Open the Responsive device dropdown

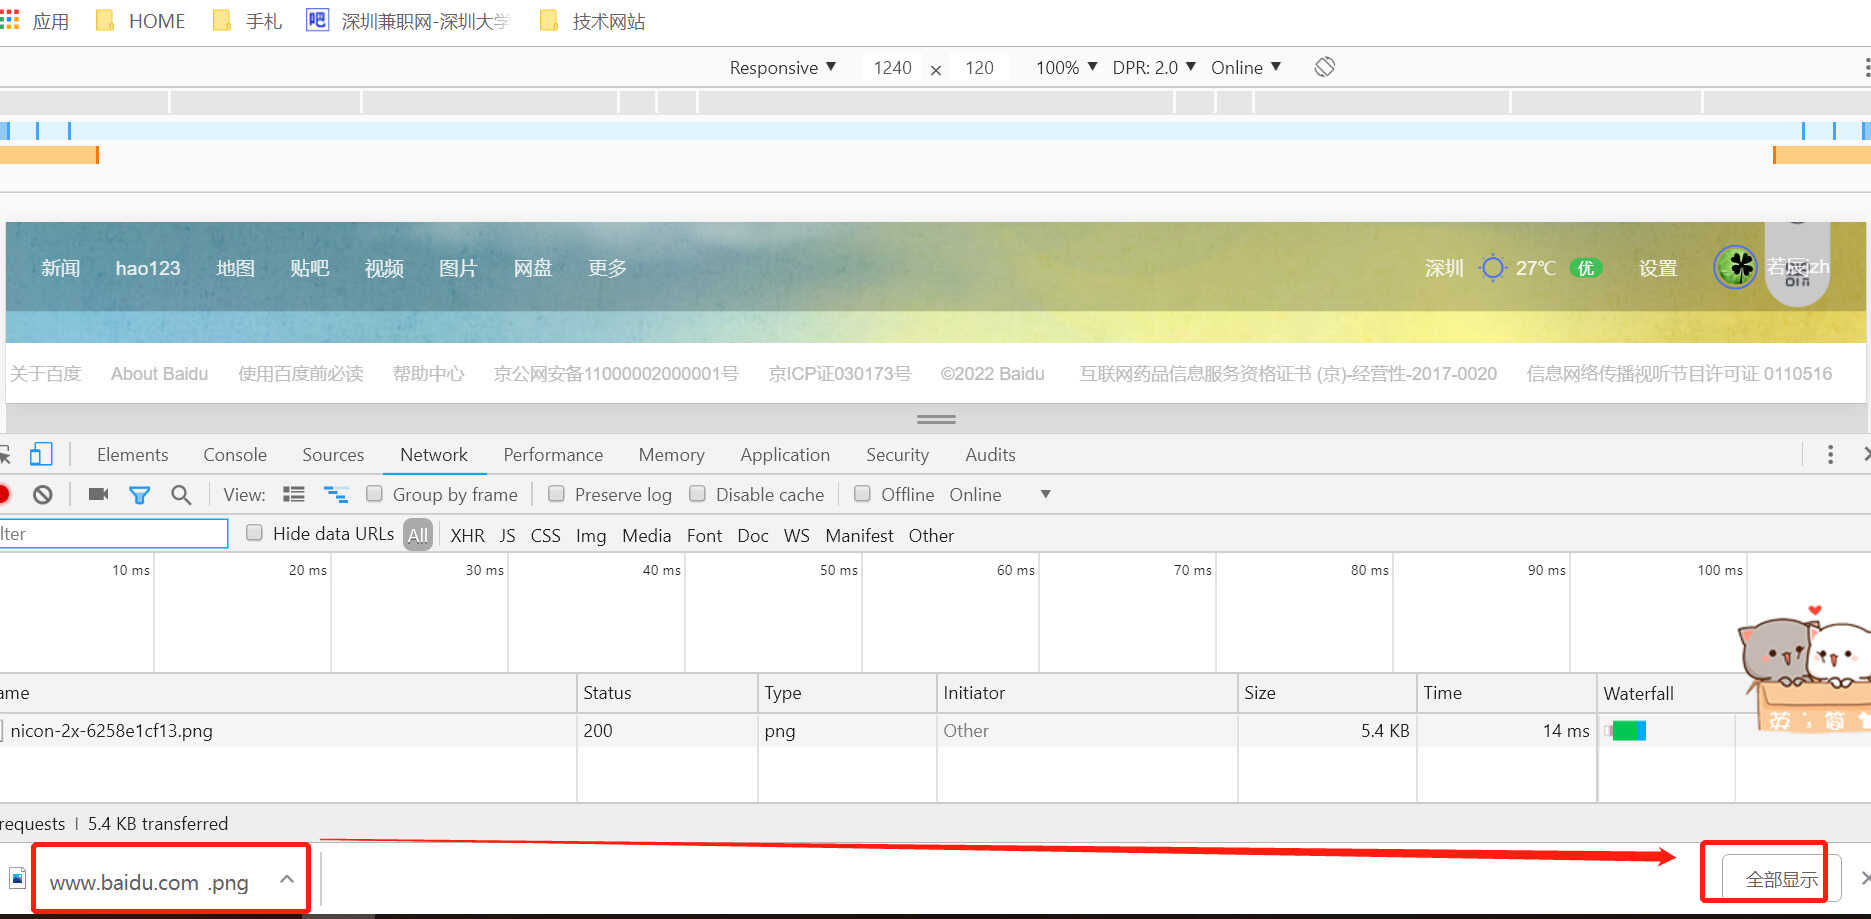coord(782,67)
